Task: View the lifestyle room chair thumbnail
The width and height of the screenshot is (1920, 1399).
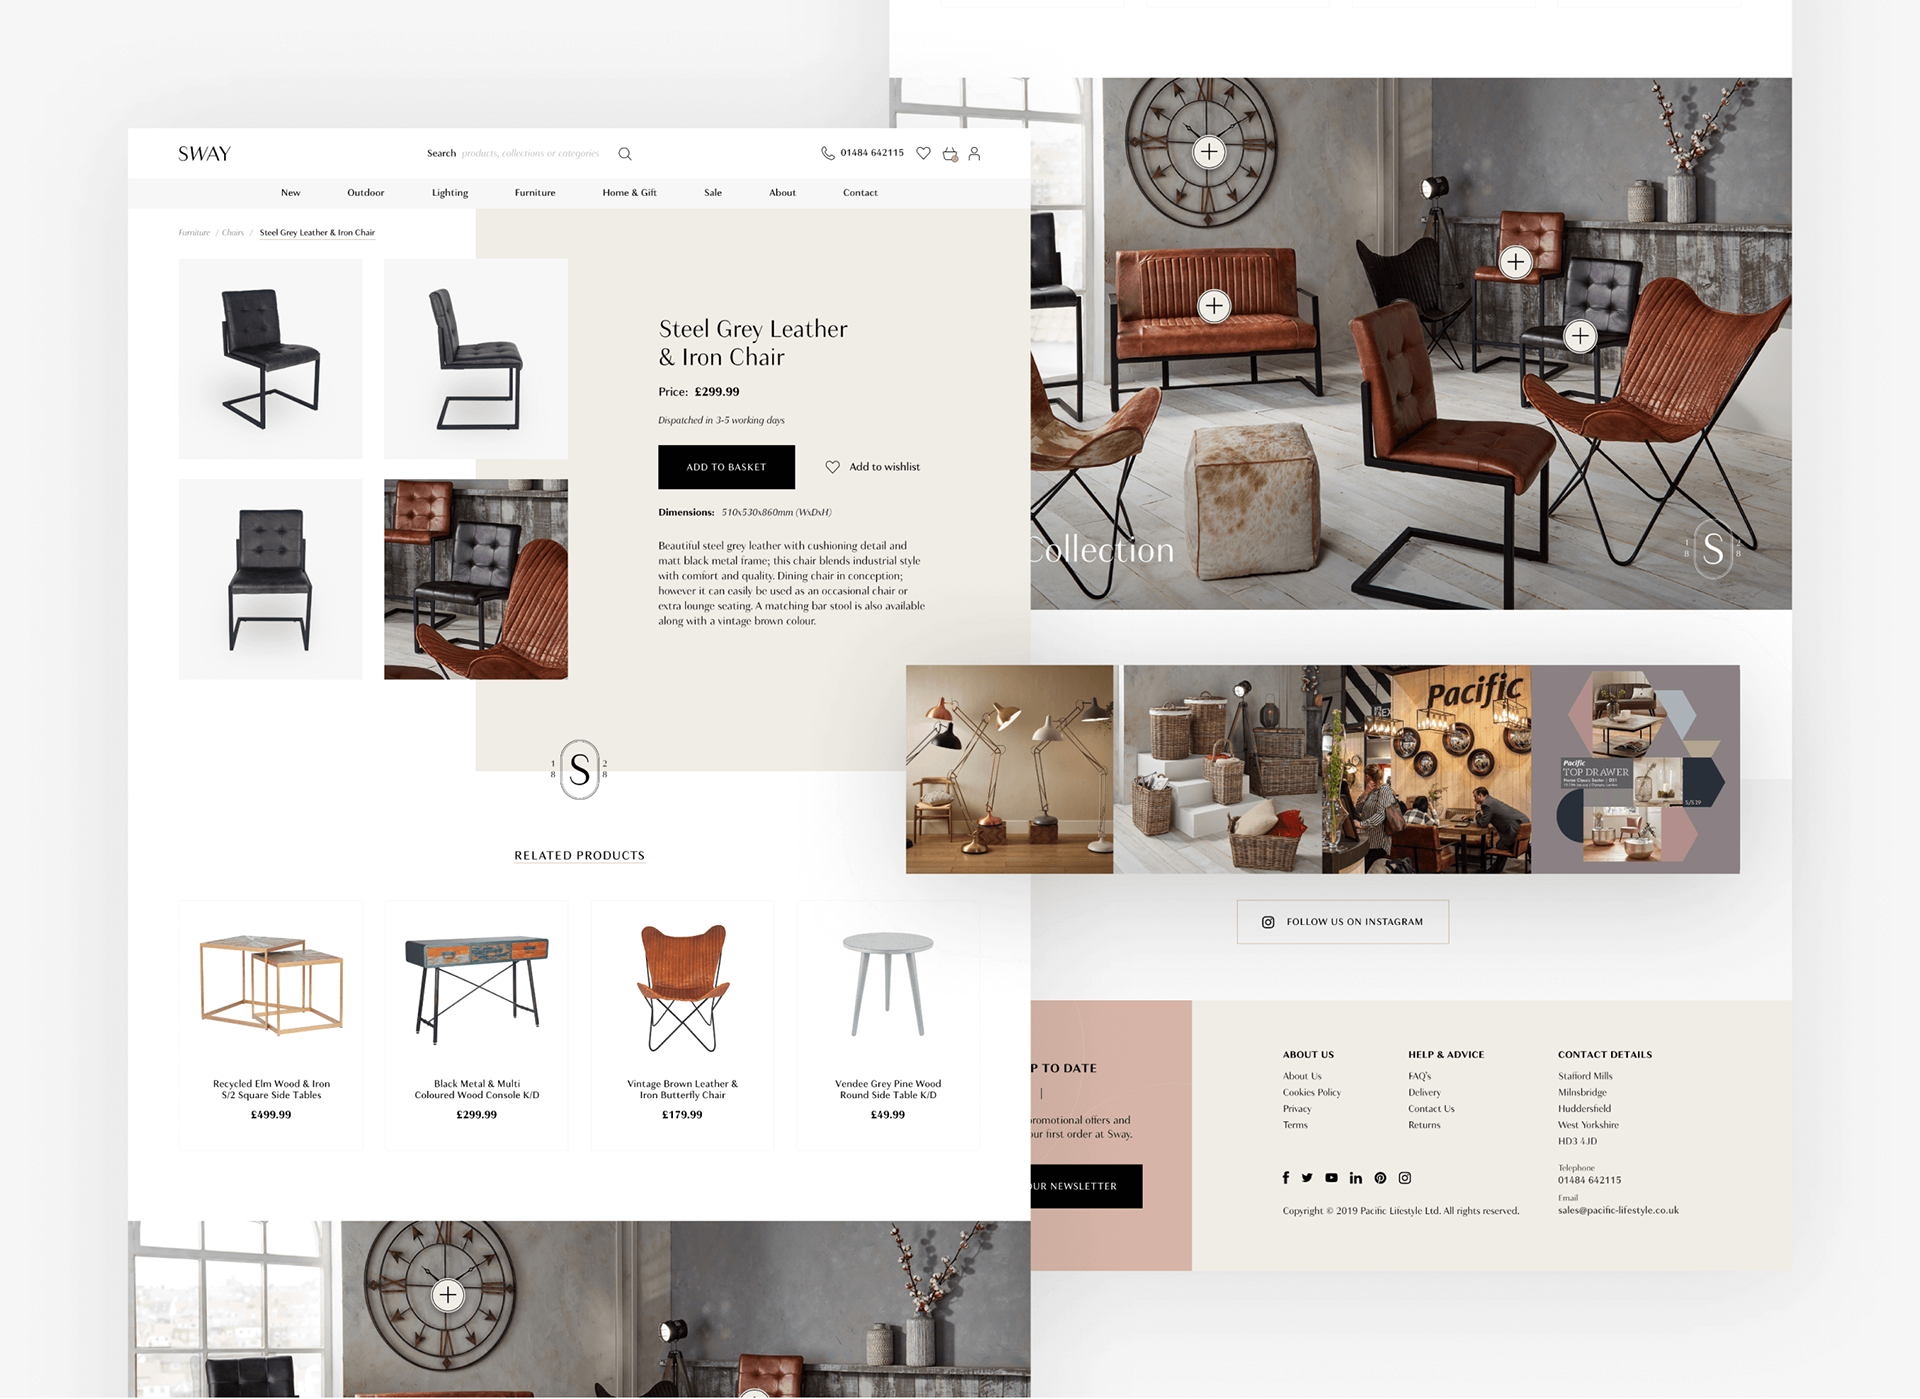Action: (x=476, y=579)
